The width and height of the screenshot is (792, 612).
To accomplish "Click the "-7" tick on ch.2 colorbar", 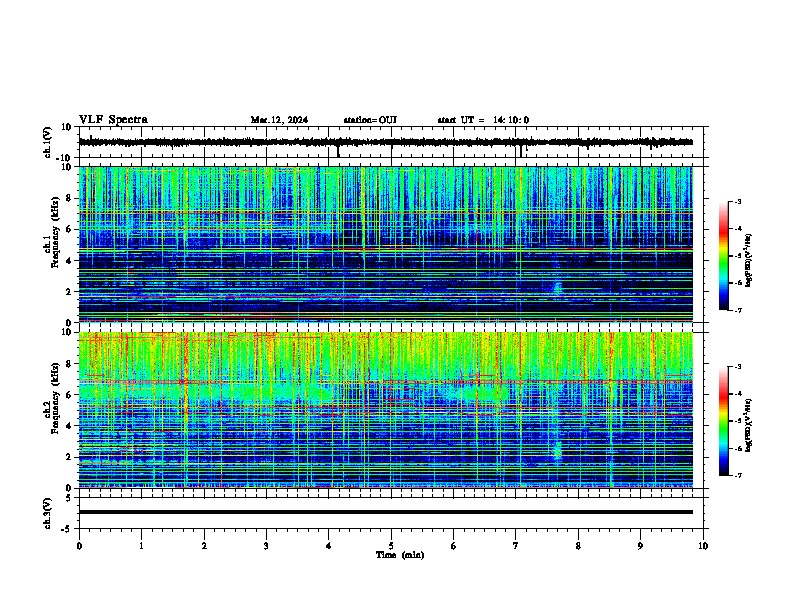I will tap(737, 475).
